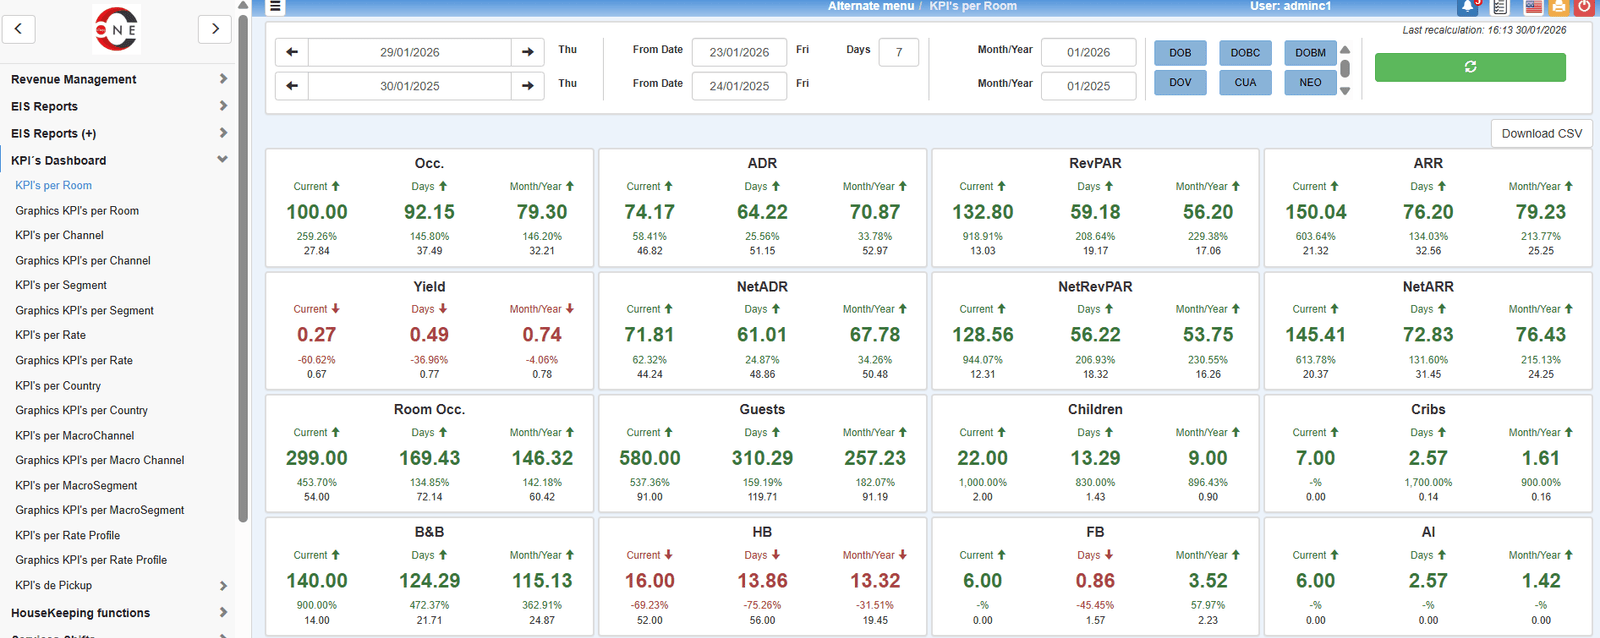Open Graphics KPI's per Segment

pyautogui.click(x=85, y=311)
